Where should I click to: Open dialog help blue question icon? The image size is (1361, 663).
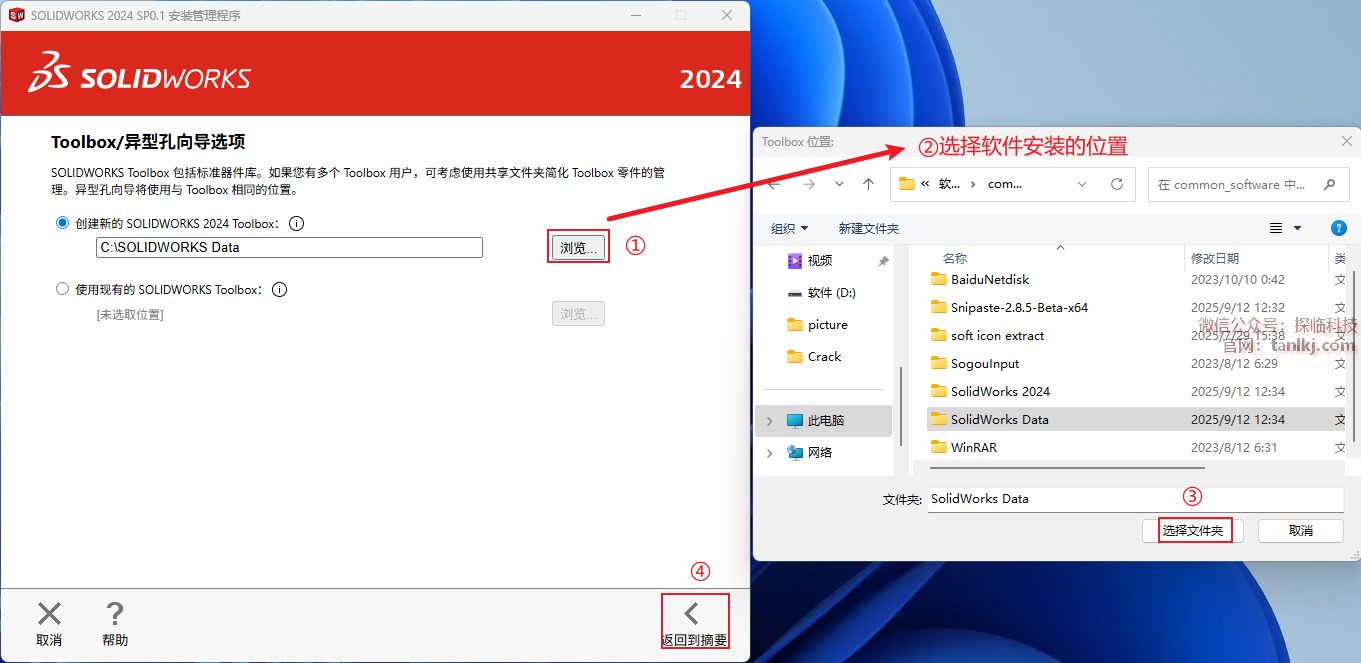pos(1339,228)
